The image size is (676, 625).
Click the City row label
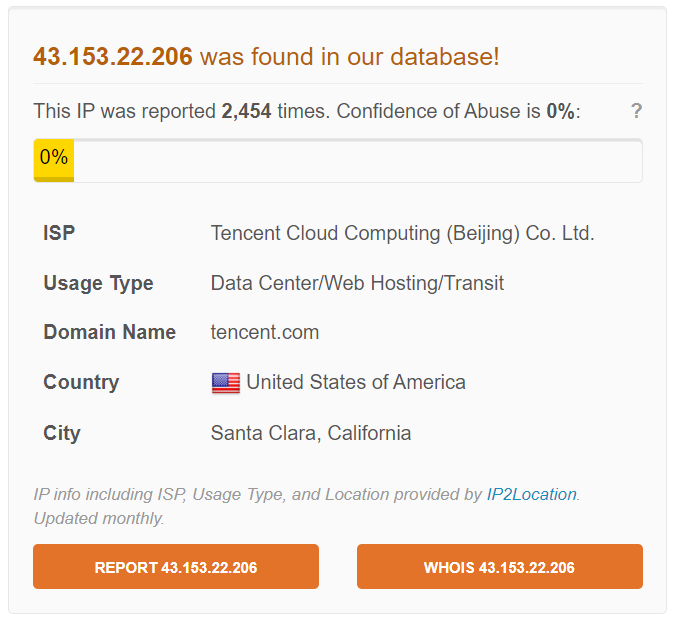(62, 433)
